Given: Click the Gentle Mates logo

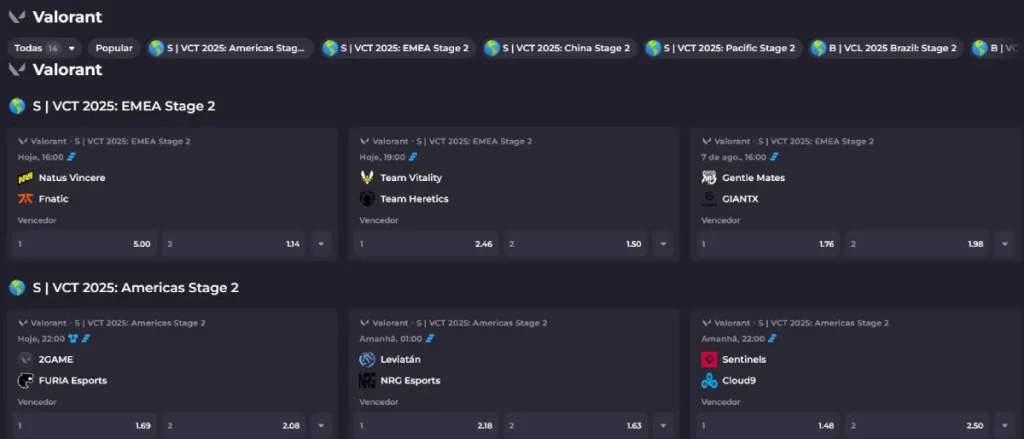Looking at the screenshot, I should coord(709,178).
